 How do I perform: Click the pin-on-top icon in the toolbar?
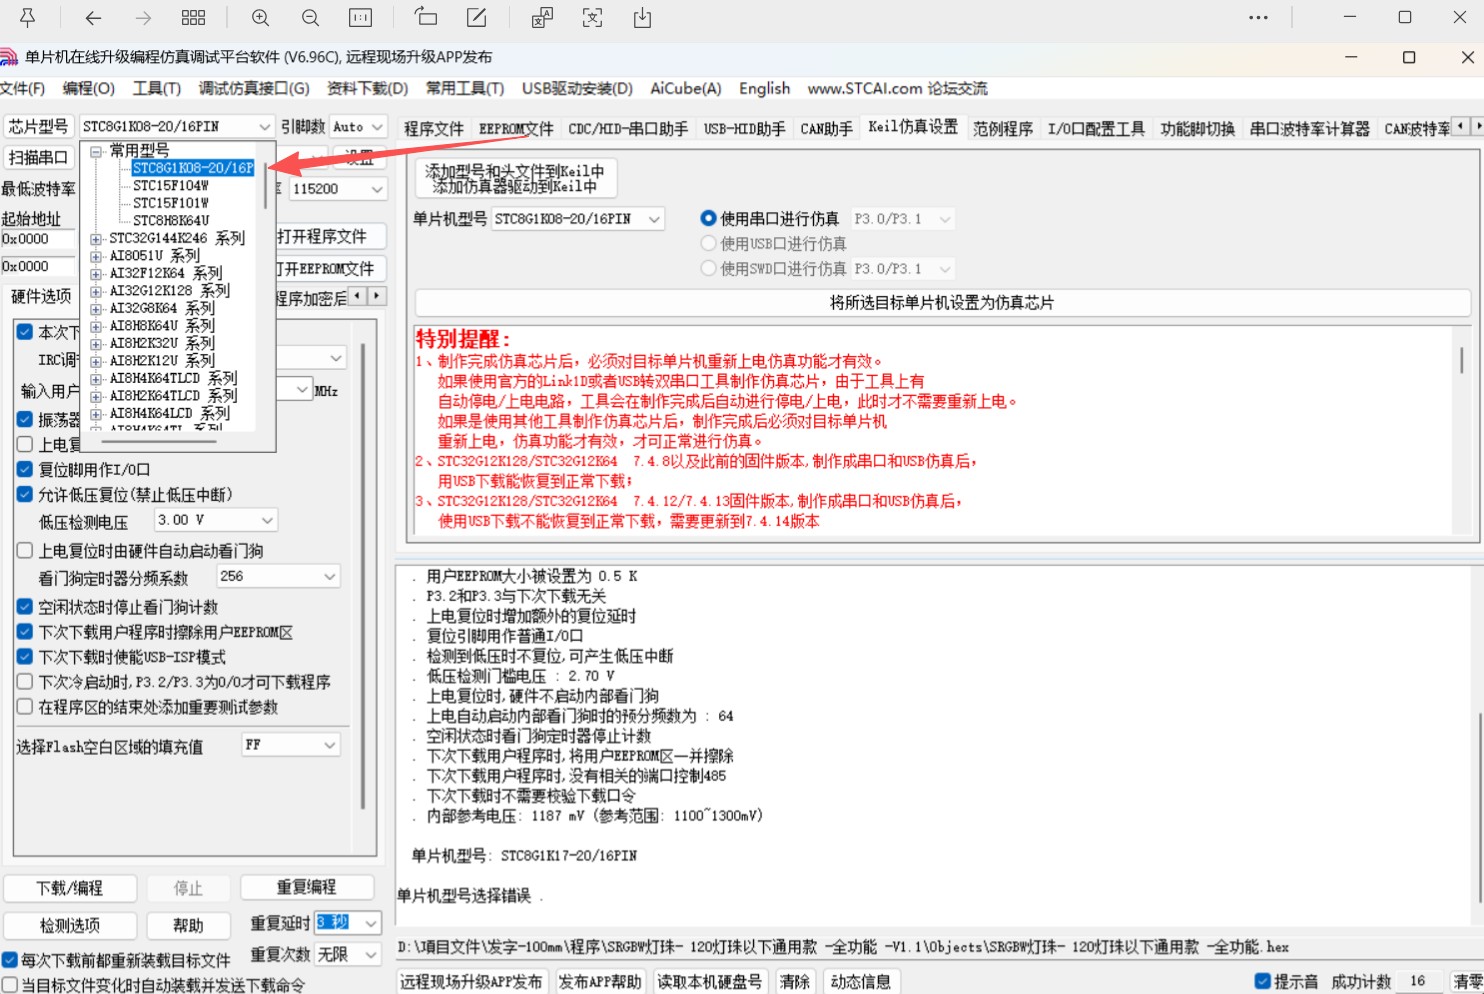pos(25,17)
